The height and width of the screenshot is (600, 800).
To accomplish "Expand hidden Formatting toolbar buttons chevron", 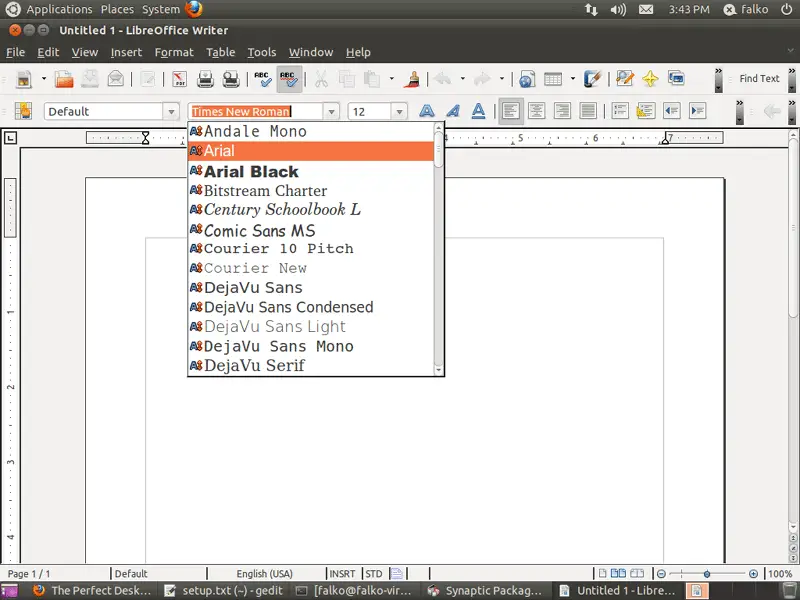I will 740,111.
